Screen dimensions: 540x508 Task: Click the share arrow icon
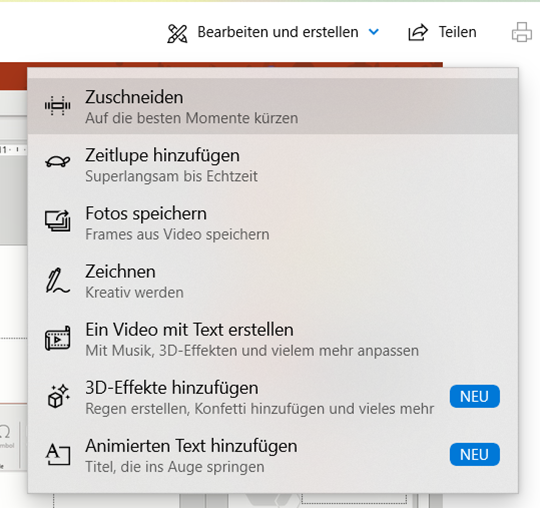pyautogui.click(x=418, y=33)
